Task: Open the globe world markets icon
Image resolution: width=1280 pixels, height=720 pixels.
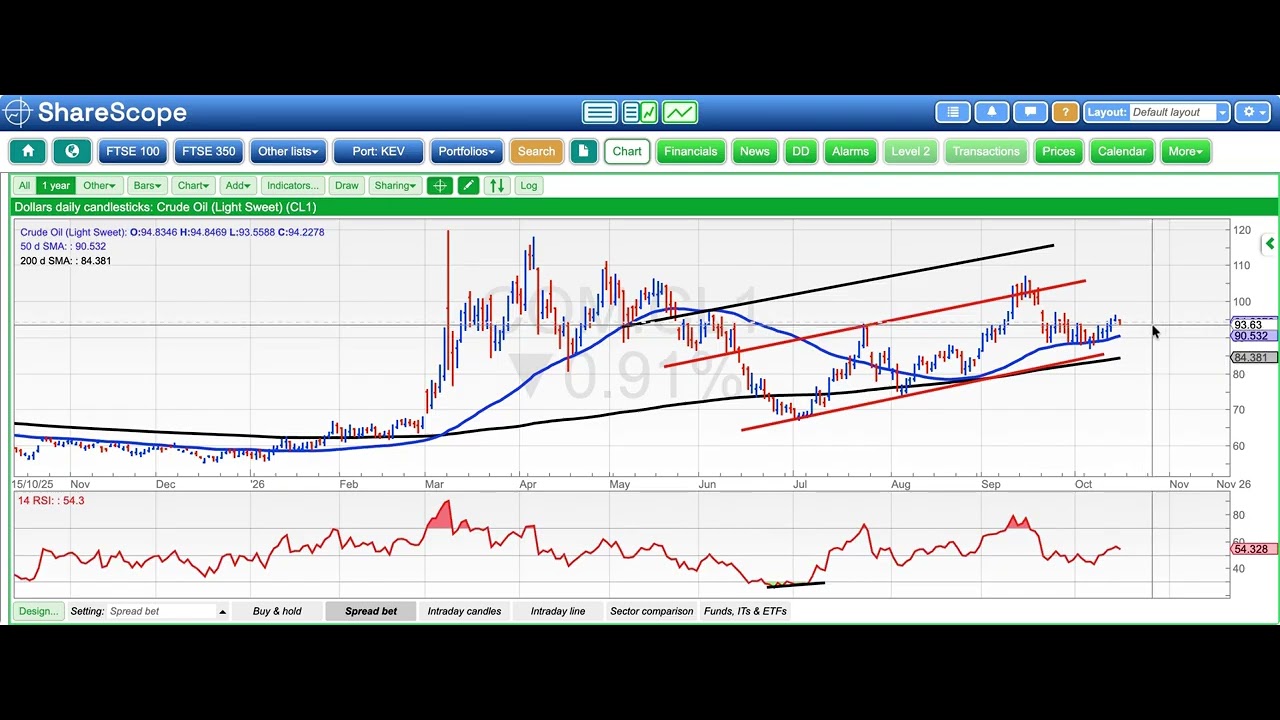Action: pos(72,152)
